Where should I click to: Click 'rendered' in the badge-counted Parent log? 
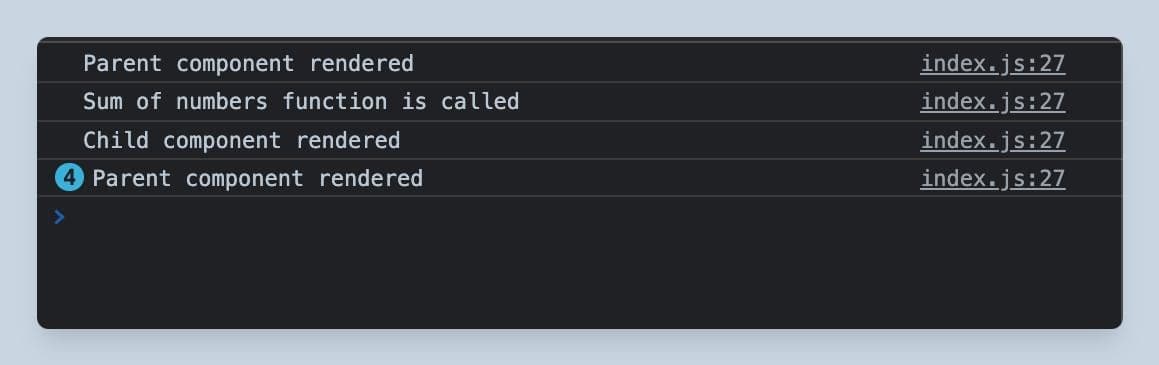click(370, 178)
